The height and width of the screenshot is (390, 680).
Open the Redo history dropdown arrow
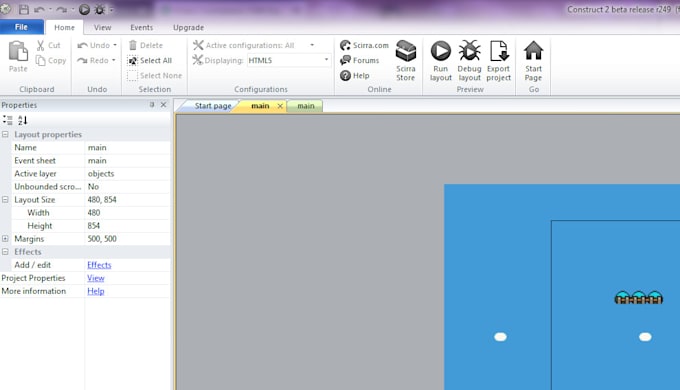click(x=114, y=60)
